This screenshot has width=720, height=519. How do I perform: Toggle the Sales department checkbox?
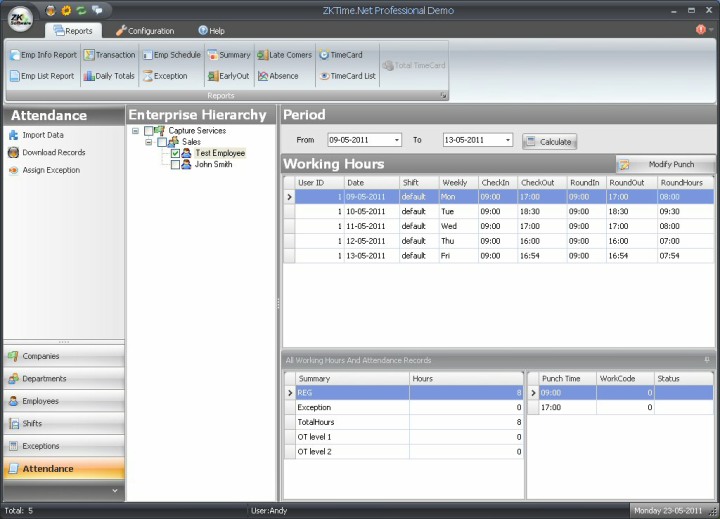tap(162, 142)
